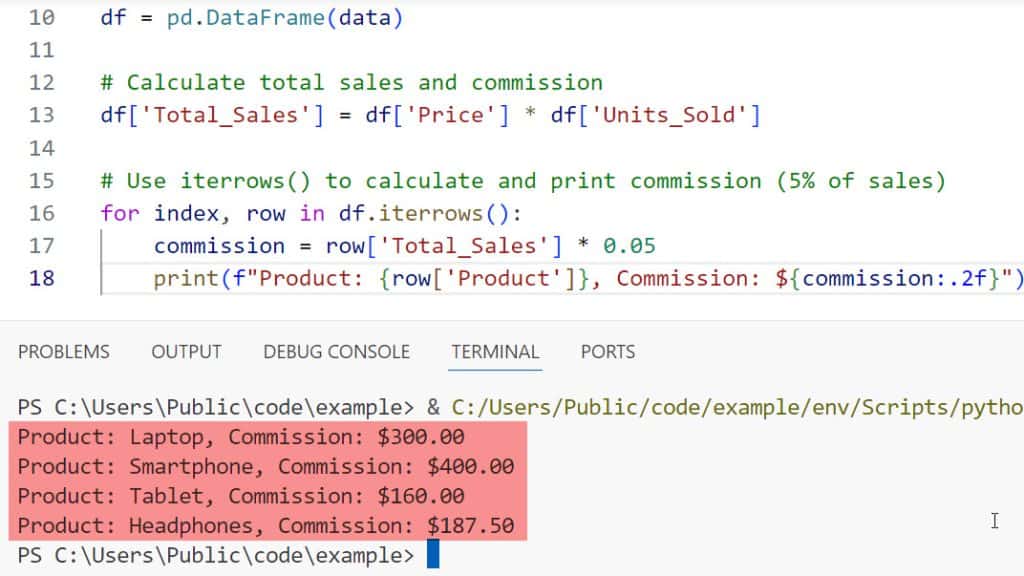This screenshot has width=1024, height=576.
Task: Select line number 16 in the gutter
Action: [42, 214]
